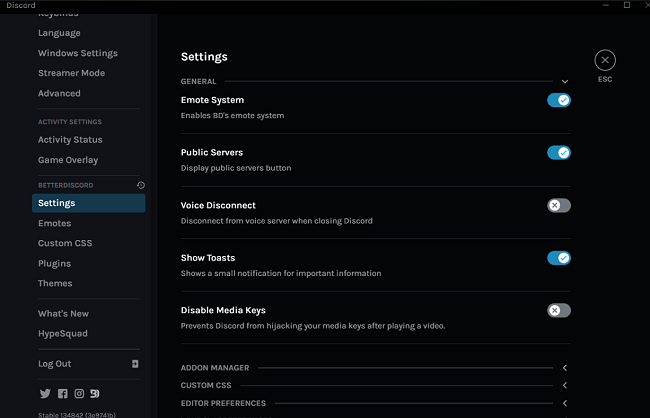Viewport: 650px width, 418px height.
Task: Enable the Disable Media Keys toggle
Action: coord(559,310)
